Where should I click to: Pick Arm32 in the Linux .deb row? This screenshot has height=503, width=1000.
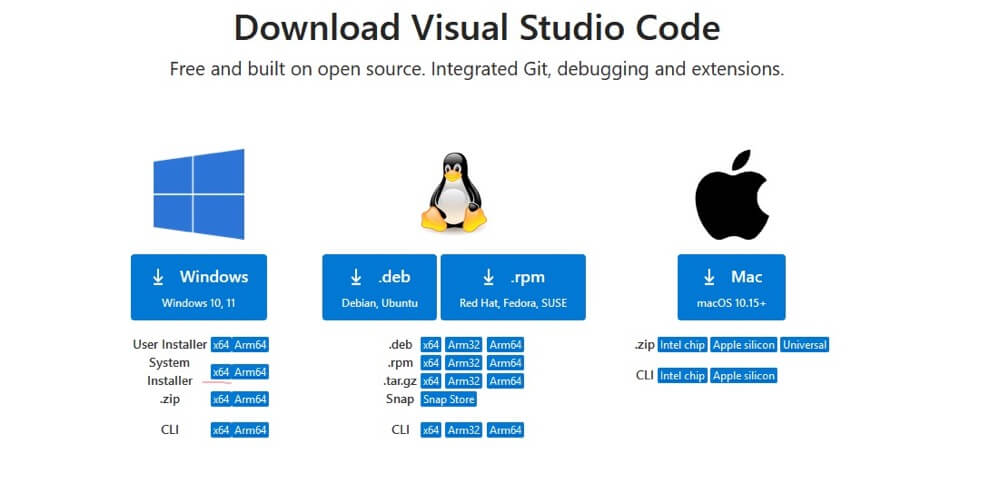(x=464, y=345)
